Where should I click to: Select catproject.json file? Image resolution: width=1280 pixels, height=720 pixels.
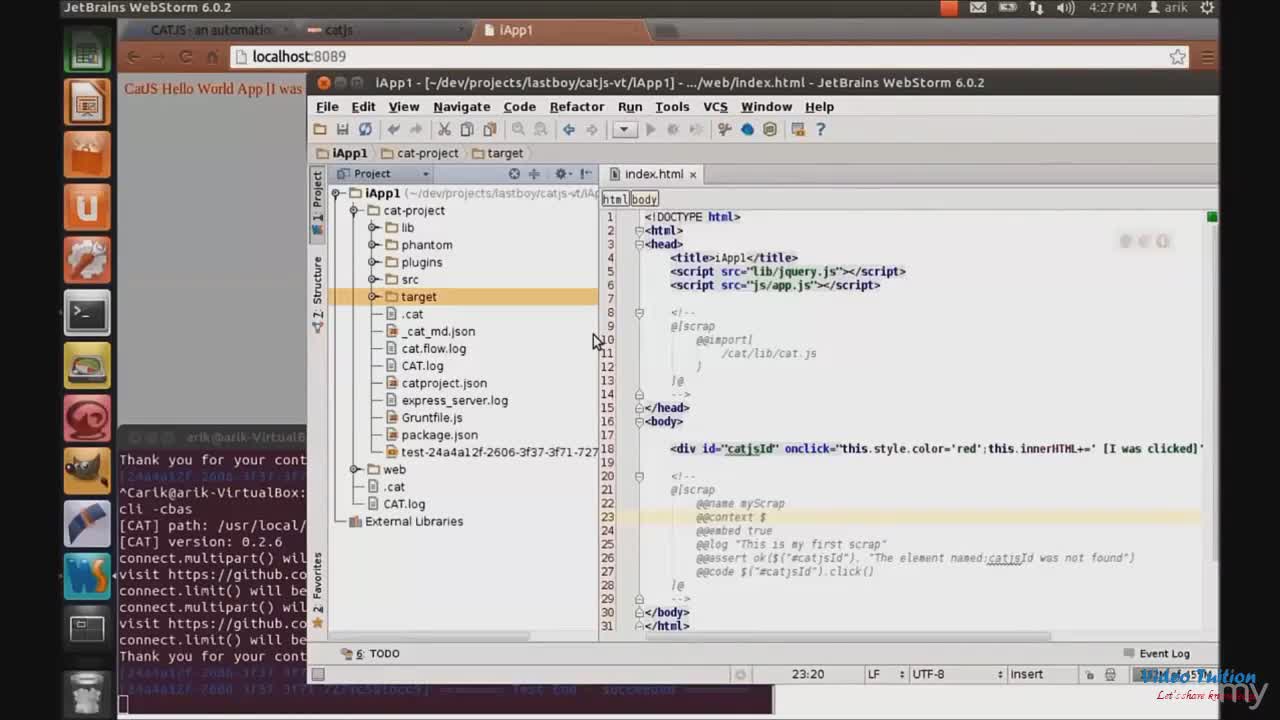click(x=444, y=383)
